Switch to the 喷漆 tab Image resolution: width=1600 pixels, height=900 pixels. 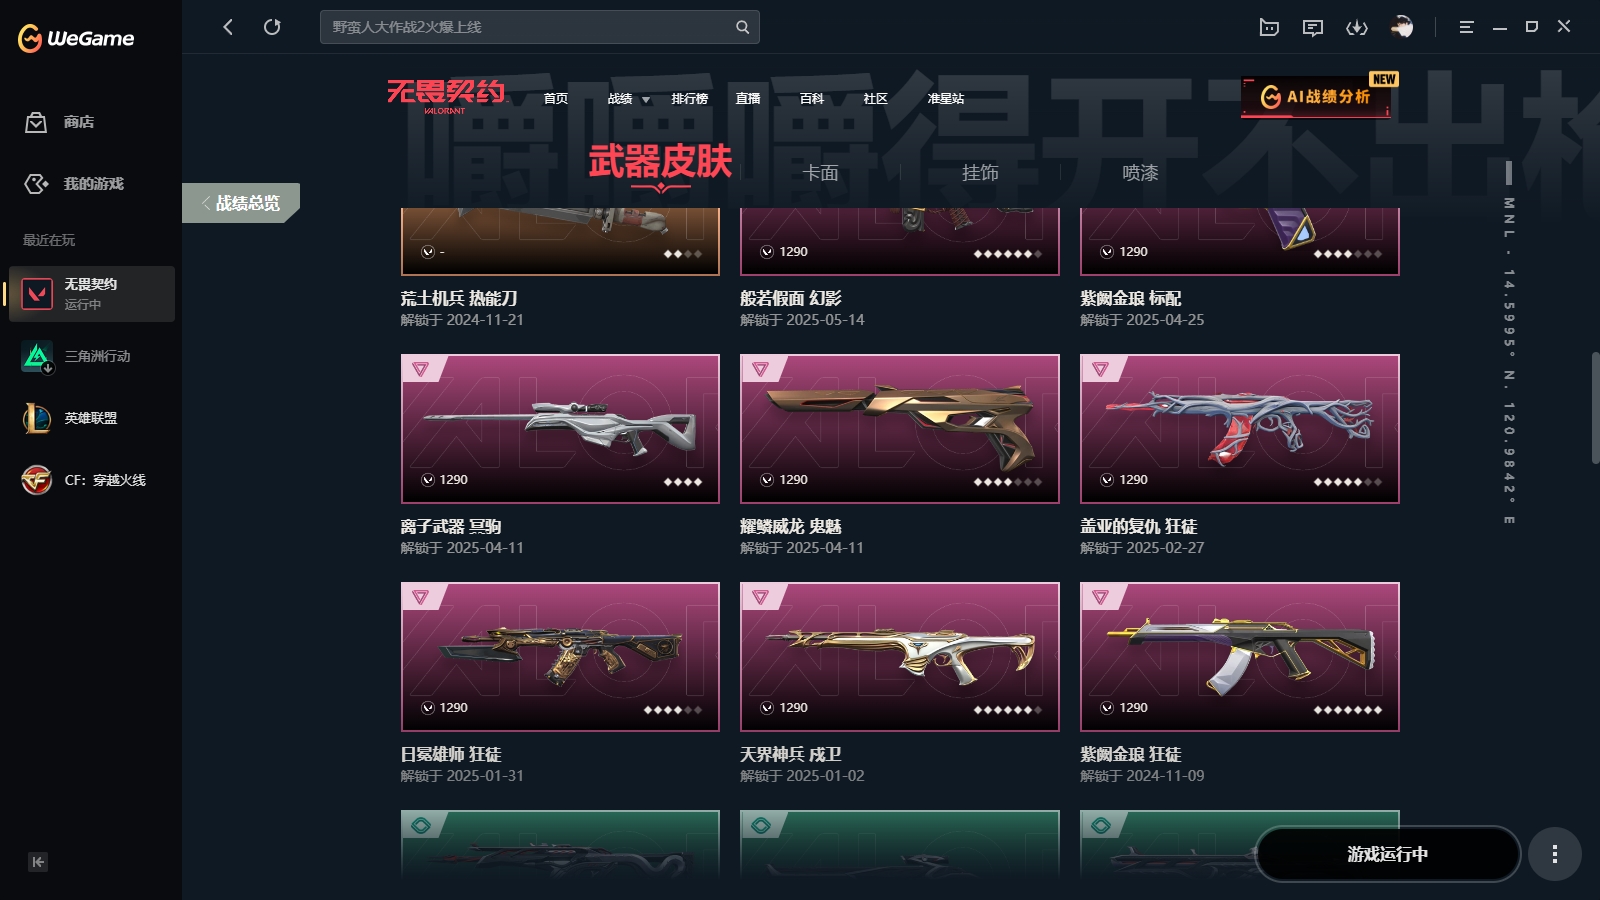coord(1140,173)
